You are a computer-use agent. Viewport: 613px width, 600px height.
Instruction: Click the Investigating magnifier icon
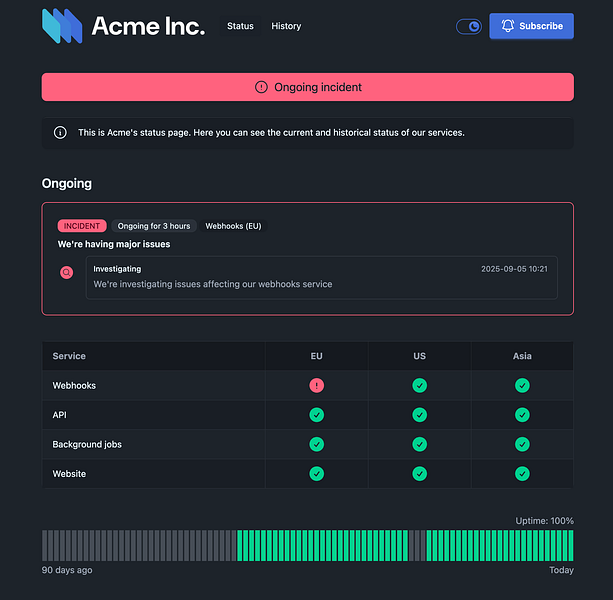[66, 272]
